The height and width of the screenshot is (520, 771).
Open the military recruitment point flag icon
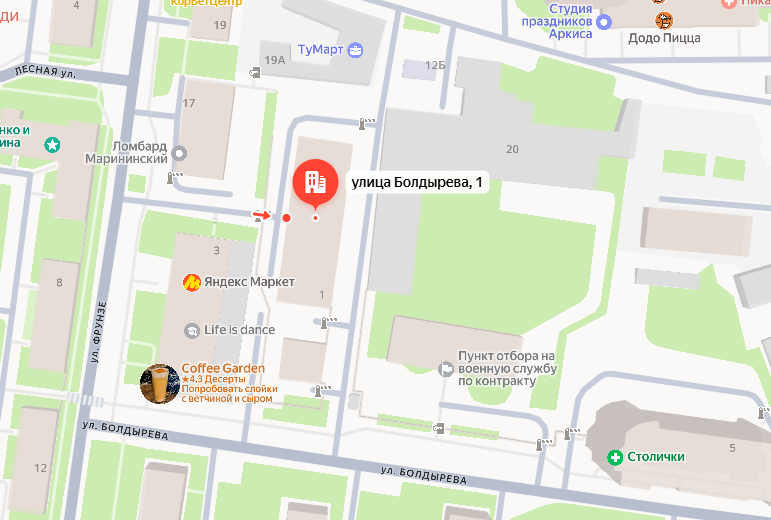tap(445, 369)
